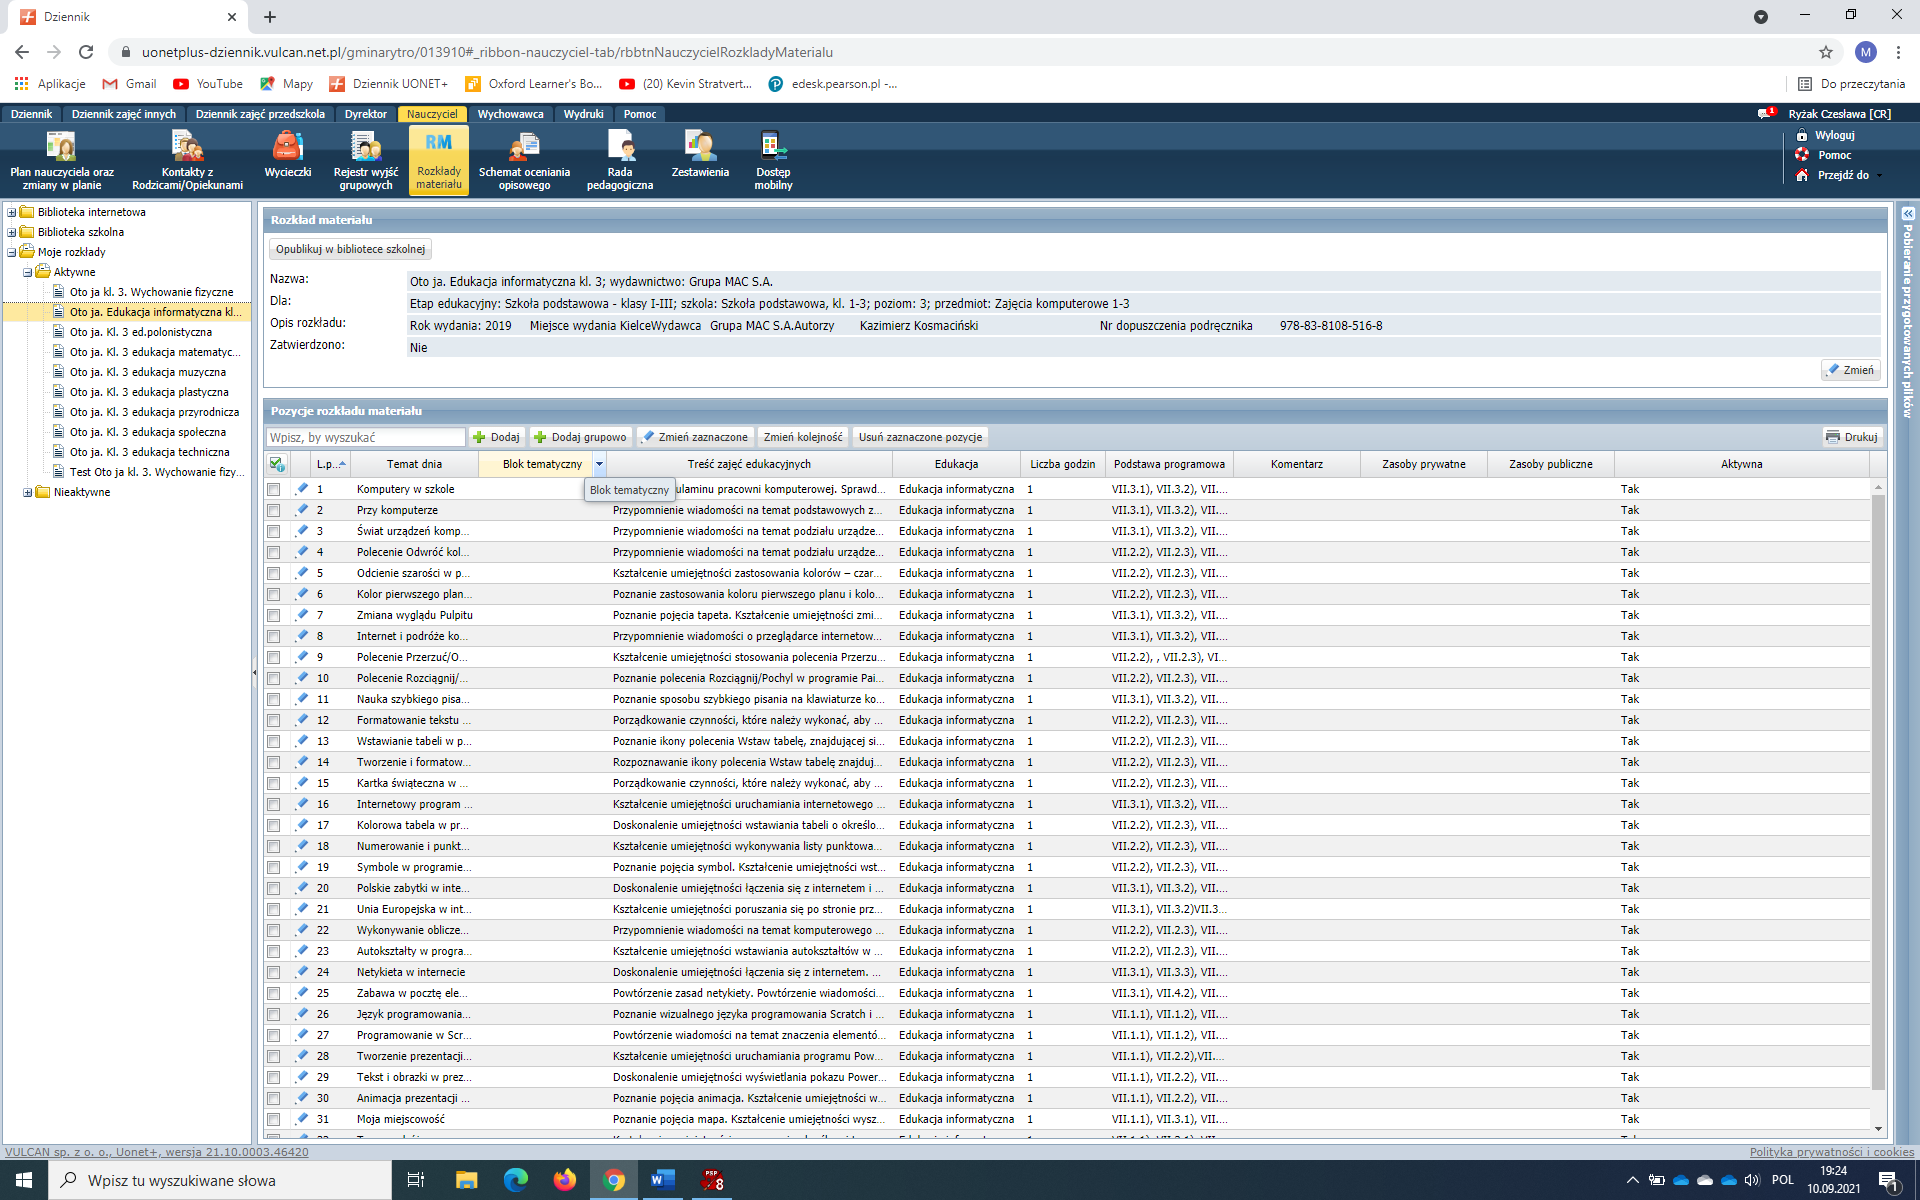Screen dimensions: 1920x1200
Task: Open the Dyrektor tab
Action: pos(365,114)
